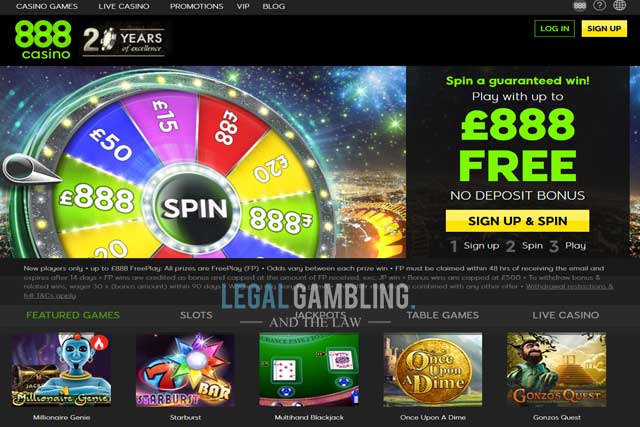Click the yellow Sign Up & Spin button
Image resolution: width=640 pixels, height=427 pixels.
point(517,221)
